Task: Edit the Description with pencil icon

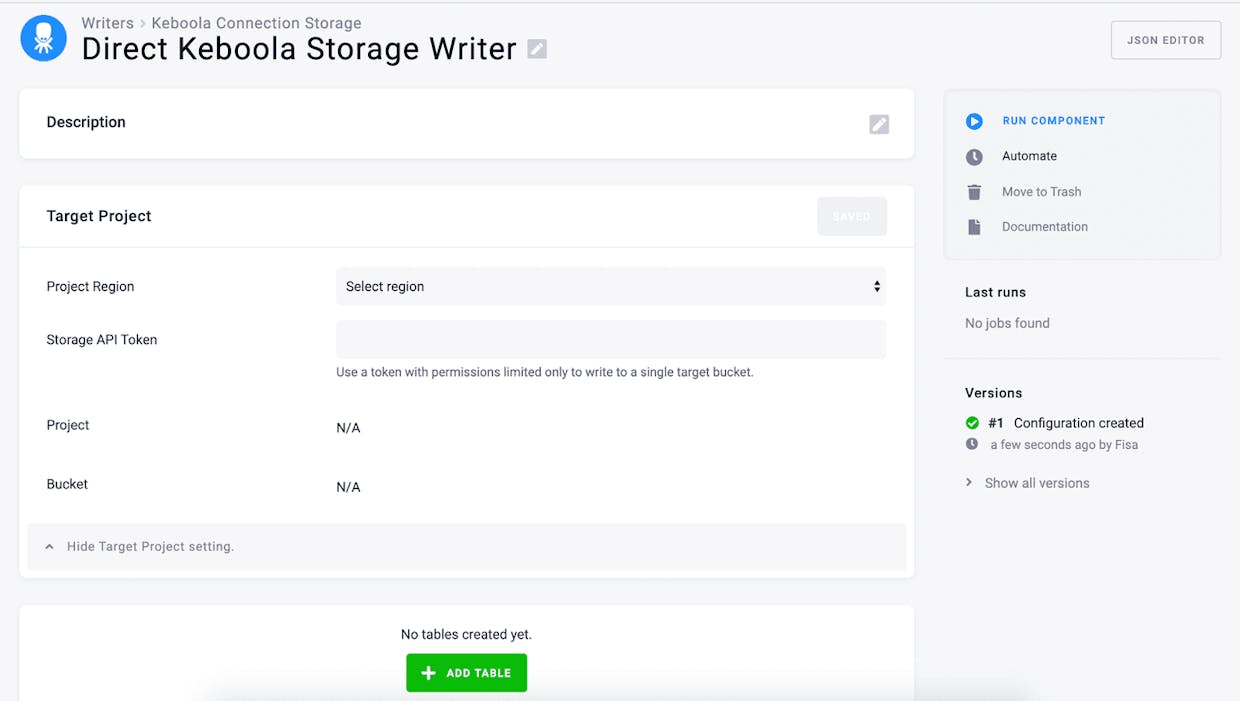Action: (879, 124)
